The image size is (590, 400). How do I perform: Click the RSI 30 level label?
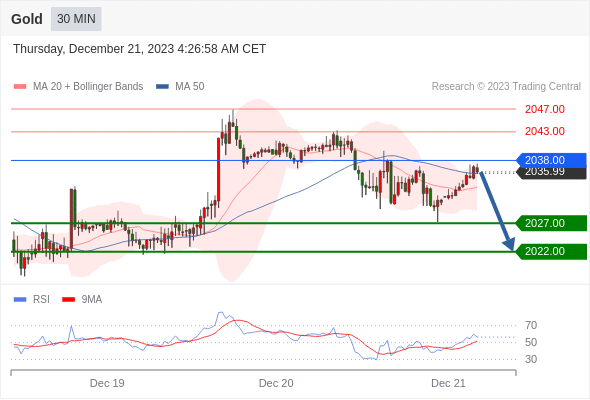click(x=531, y=359)
